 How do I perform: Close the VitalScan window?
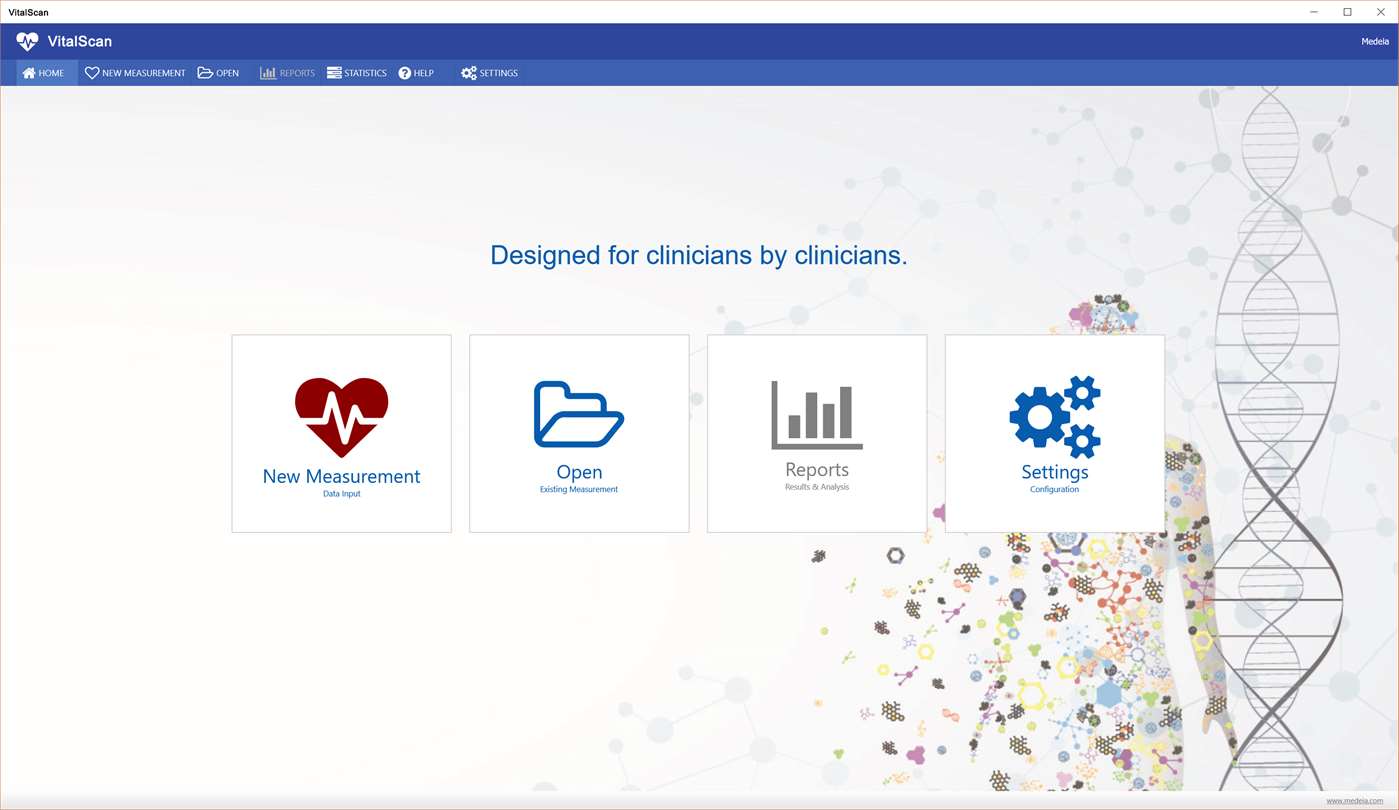1381,12
